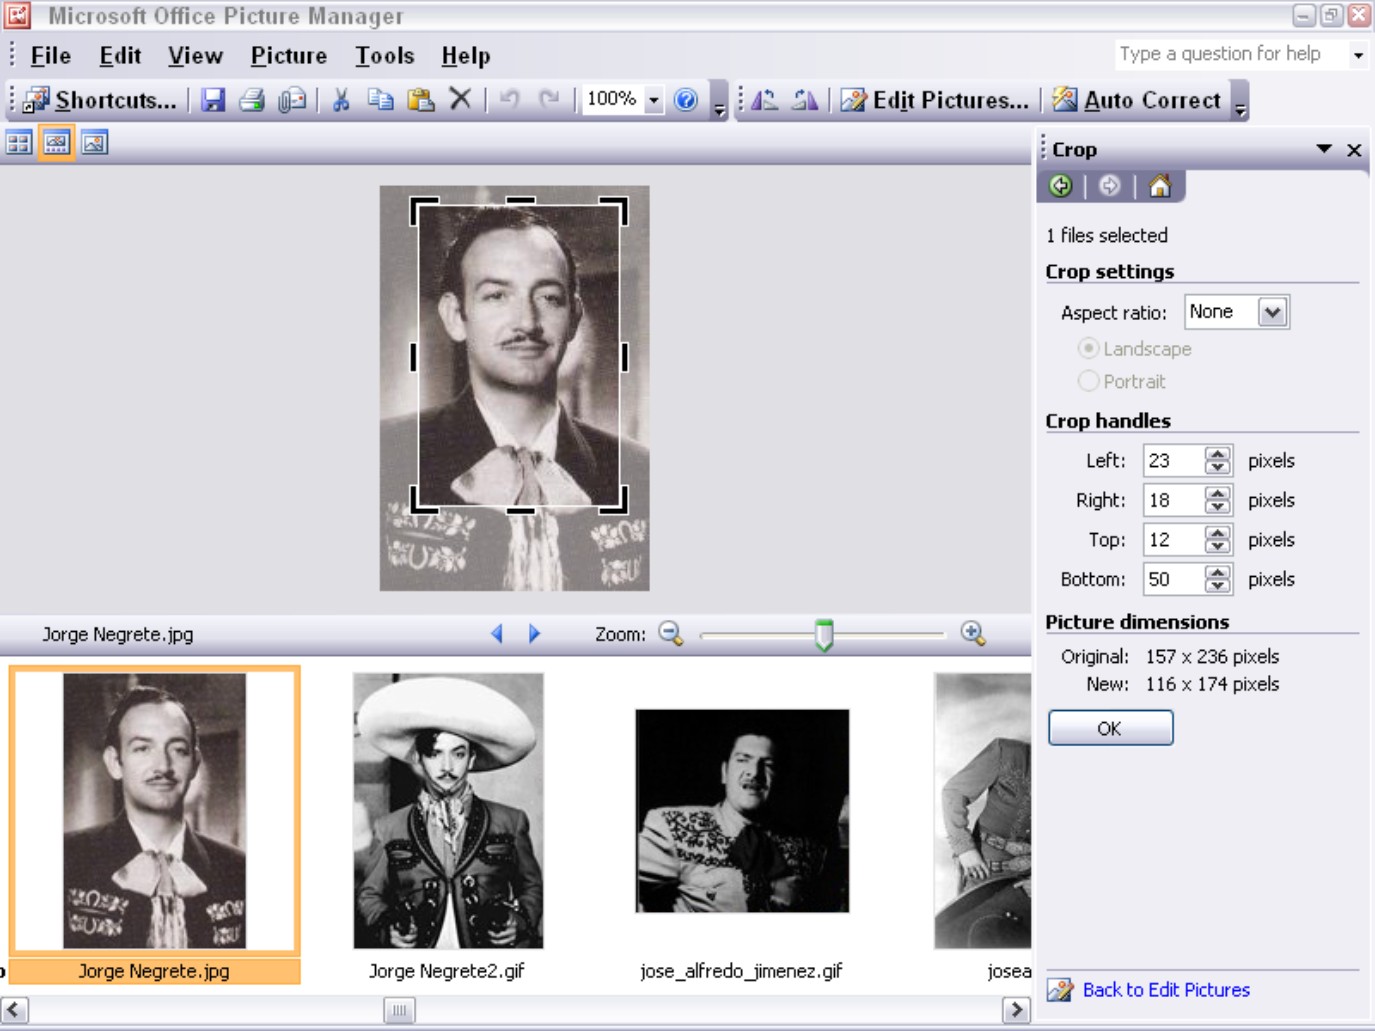Click the Top crop value stepper
Screen dimensions: 1375x1031
coord(1217,540)
